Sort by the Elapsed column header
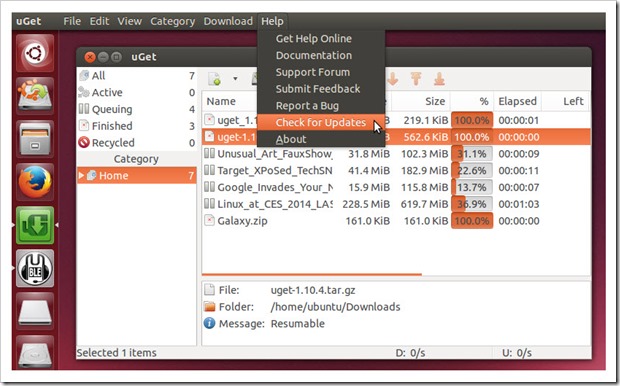 coord(517,101)
